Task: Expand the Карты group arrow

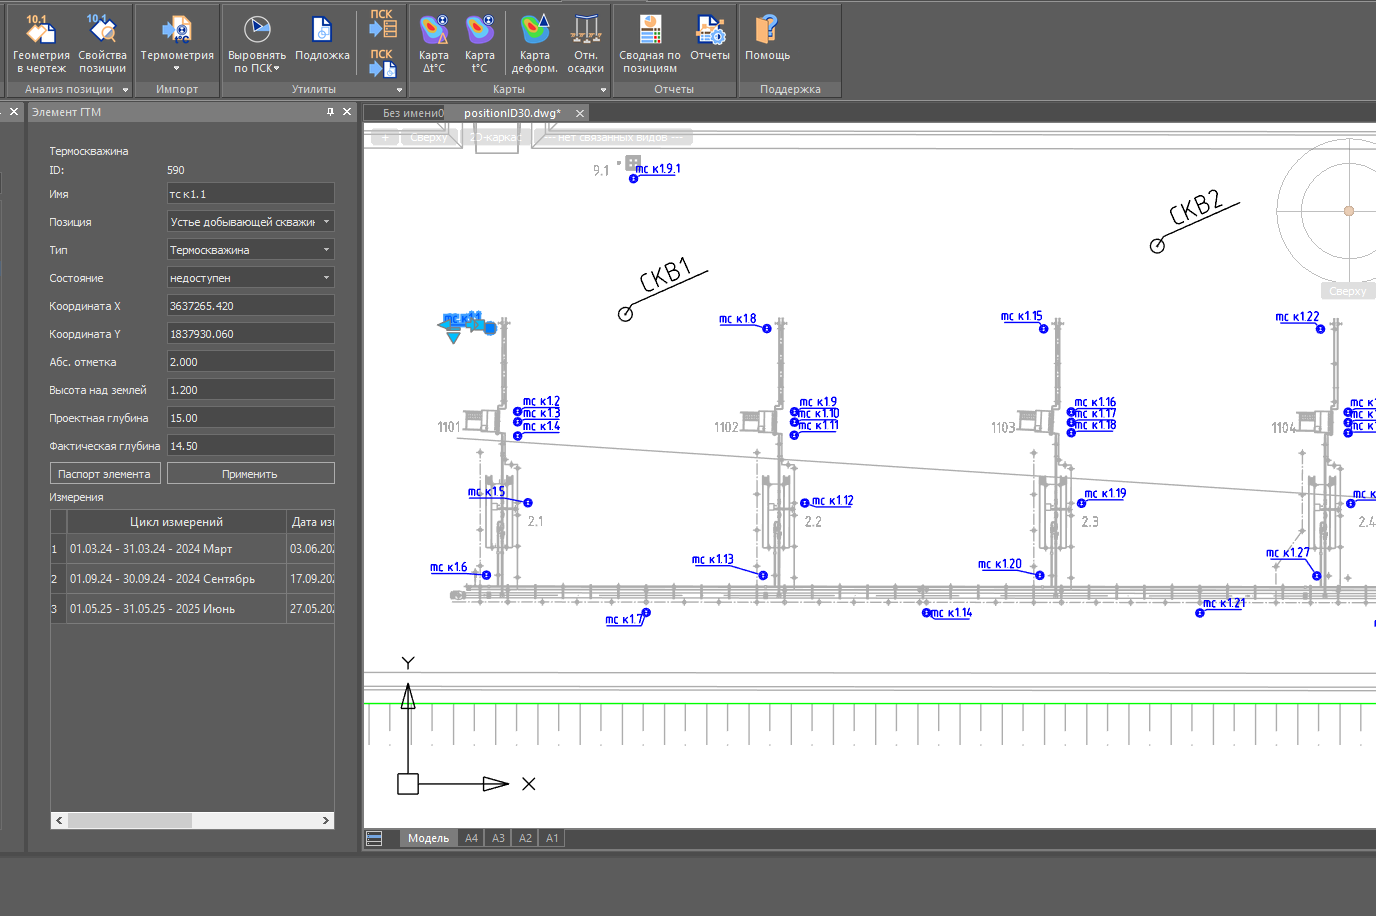Action: [x=603, y=90]
